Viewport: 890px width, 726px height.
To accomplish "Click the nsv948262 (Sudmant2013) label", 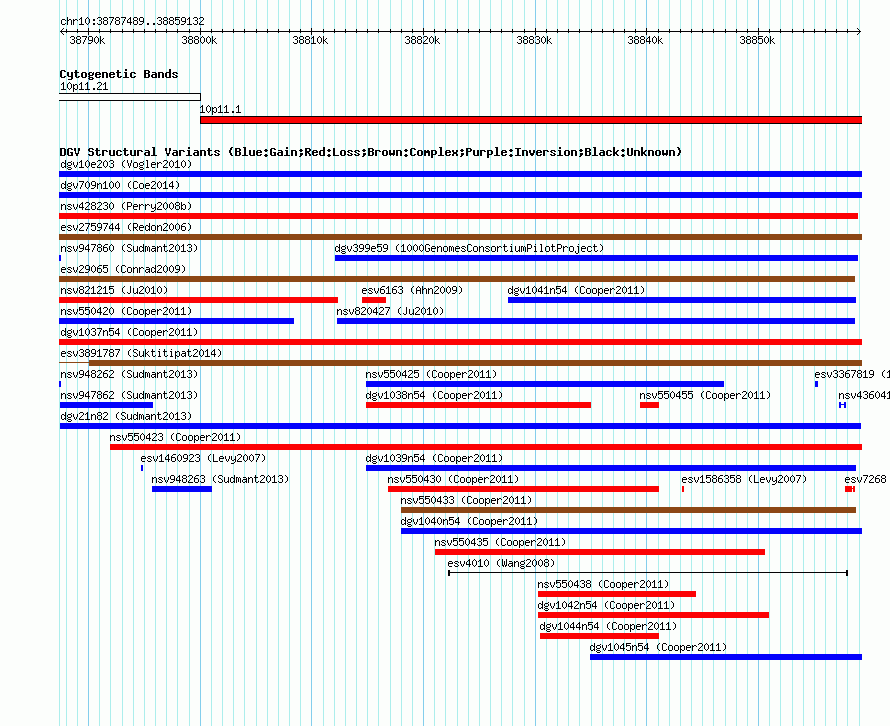I will (129, 374).
